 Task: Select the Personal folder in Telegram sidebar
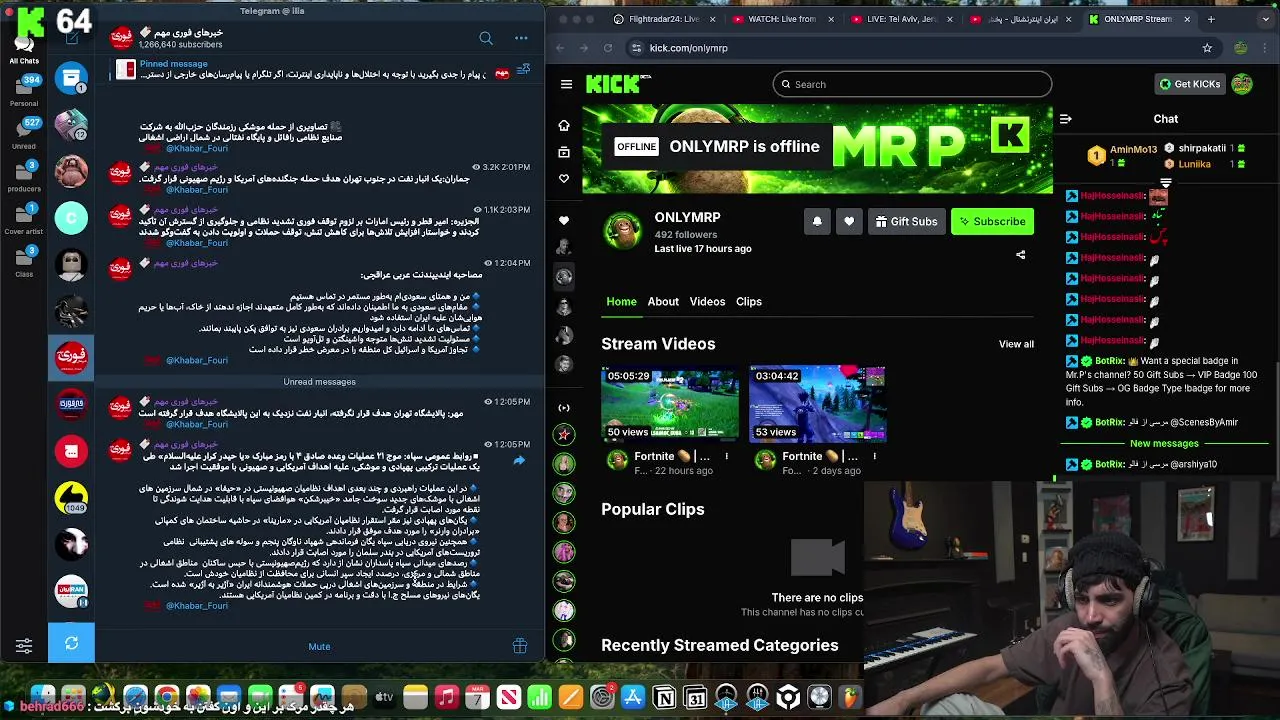(x=24, y=91)
